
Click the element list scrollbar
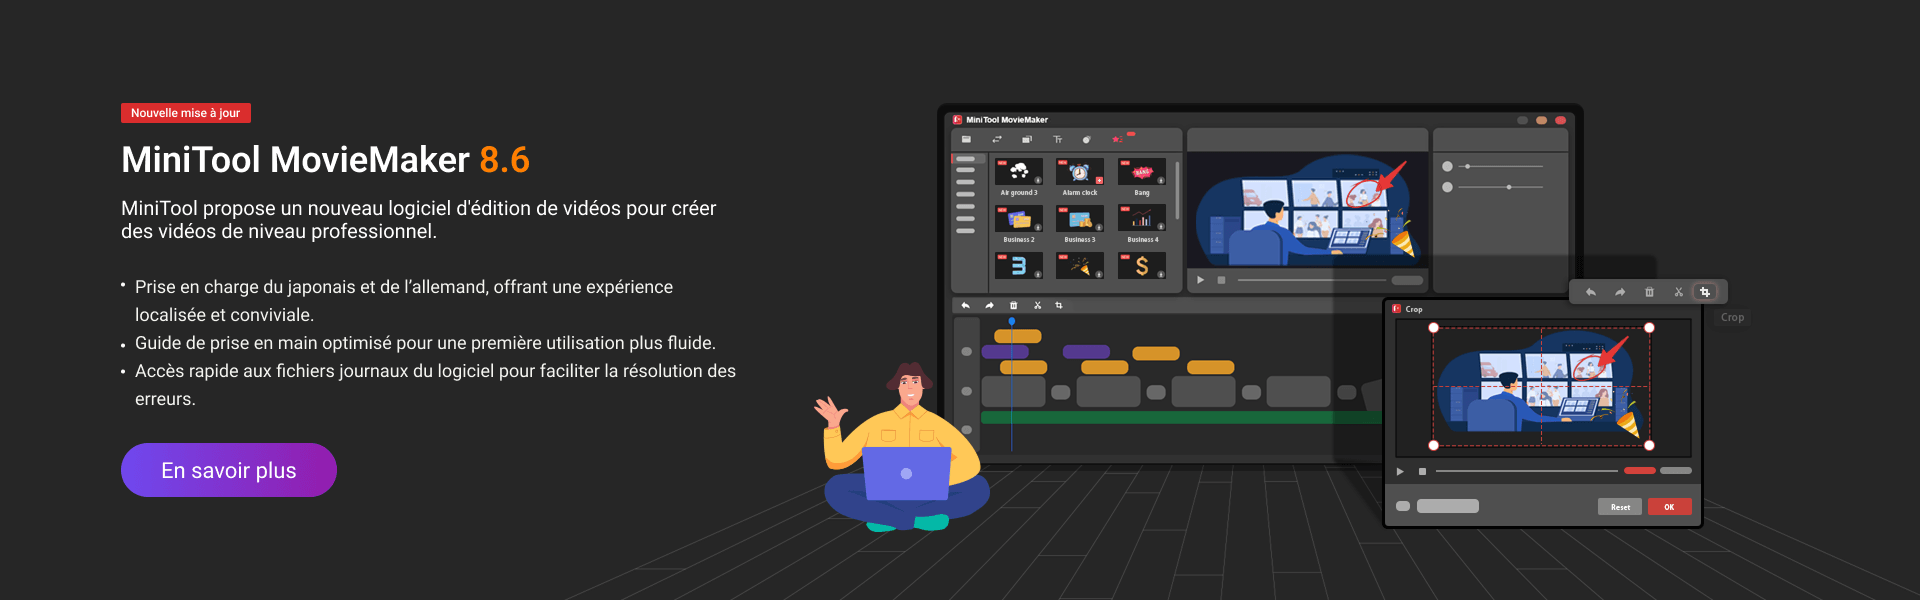click(1177, 190)
